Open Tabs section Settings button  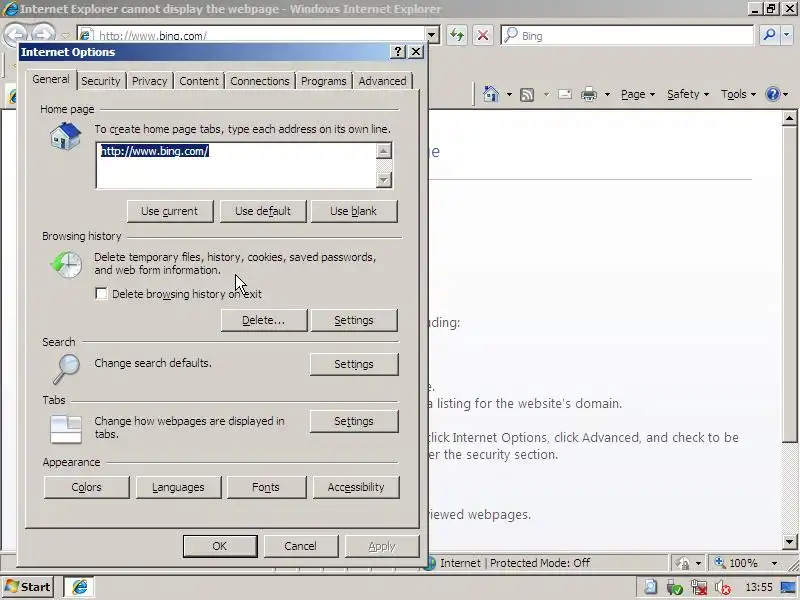(354, 421)
